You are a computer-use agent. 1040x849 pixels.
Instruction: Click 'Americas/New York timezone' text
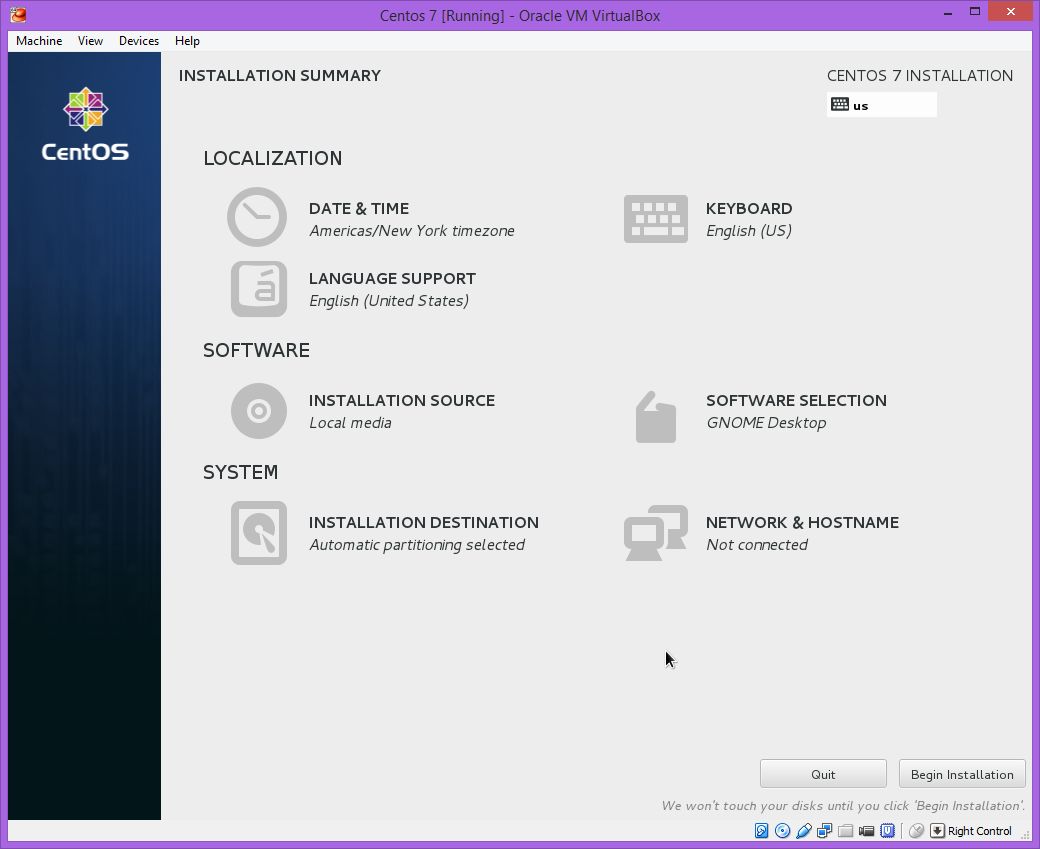pyautogui.click(x=412, y=231)
